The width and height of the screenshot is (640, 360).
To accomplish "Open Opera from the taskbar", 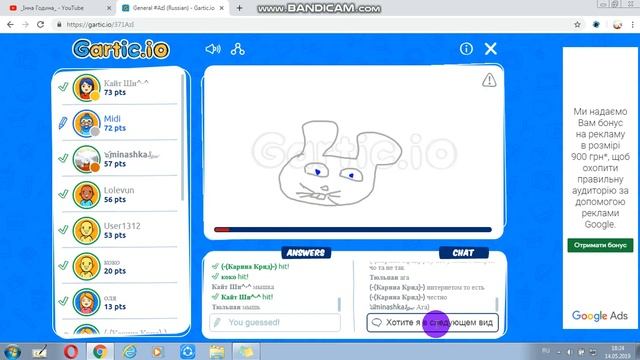I will click(71, 351).
